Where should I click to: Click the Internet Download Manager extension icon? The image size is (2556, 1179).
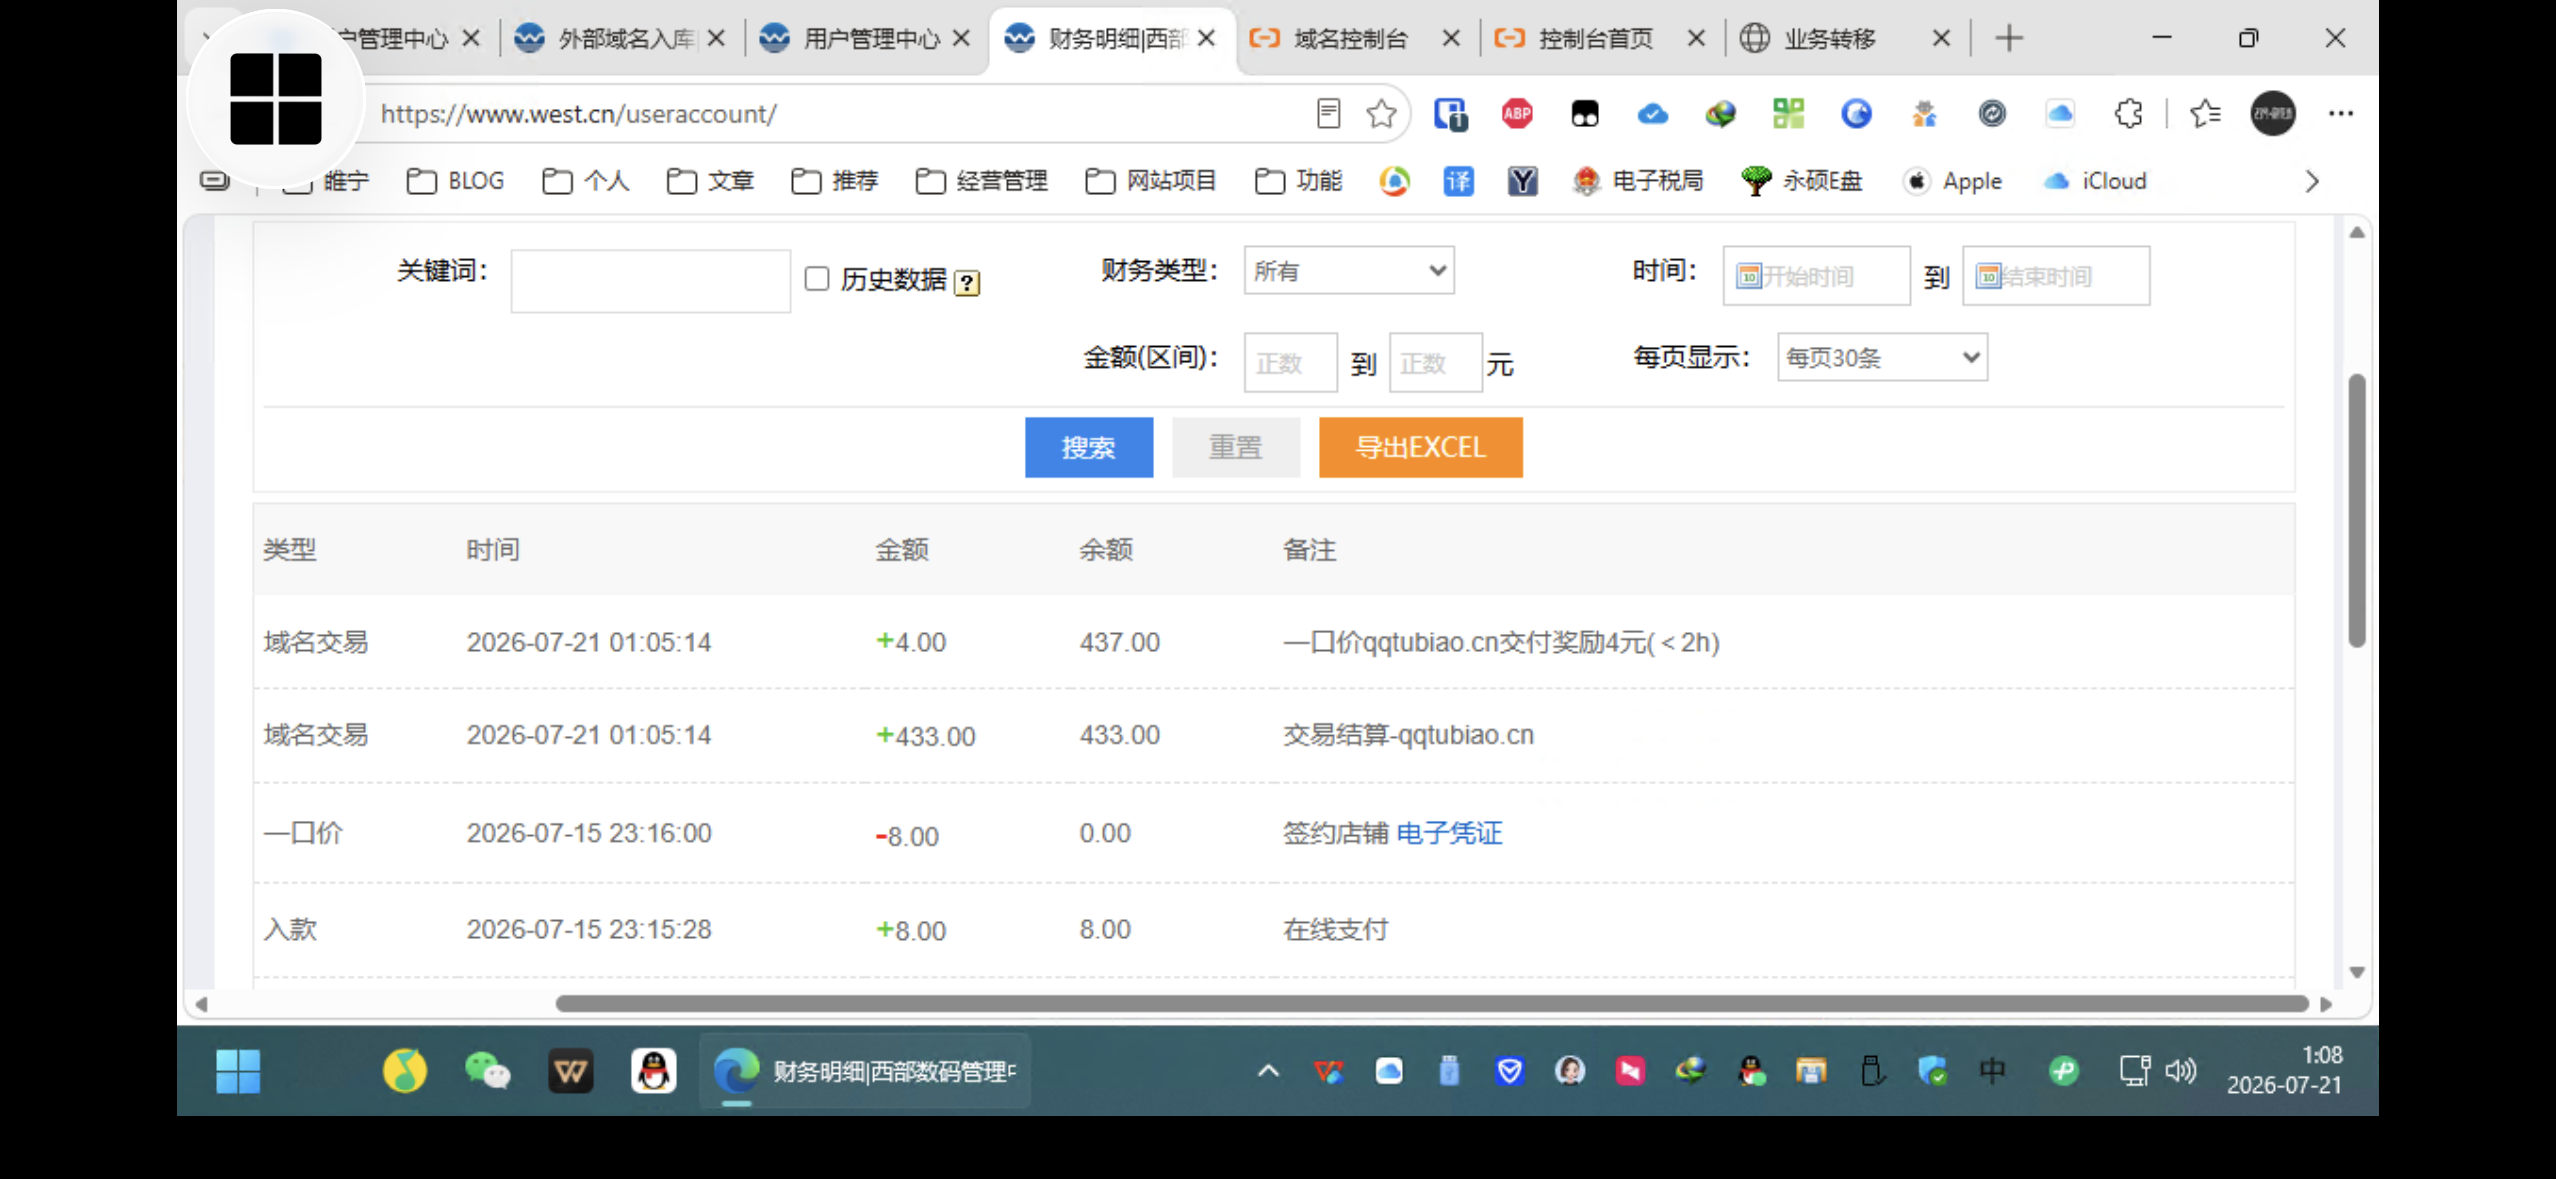[x=1720, y=114]
